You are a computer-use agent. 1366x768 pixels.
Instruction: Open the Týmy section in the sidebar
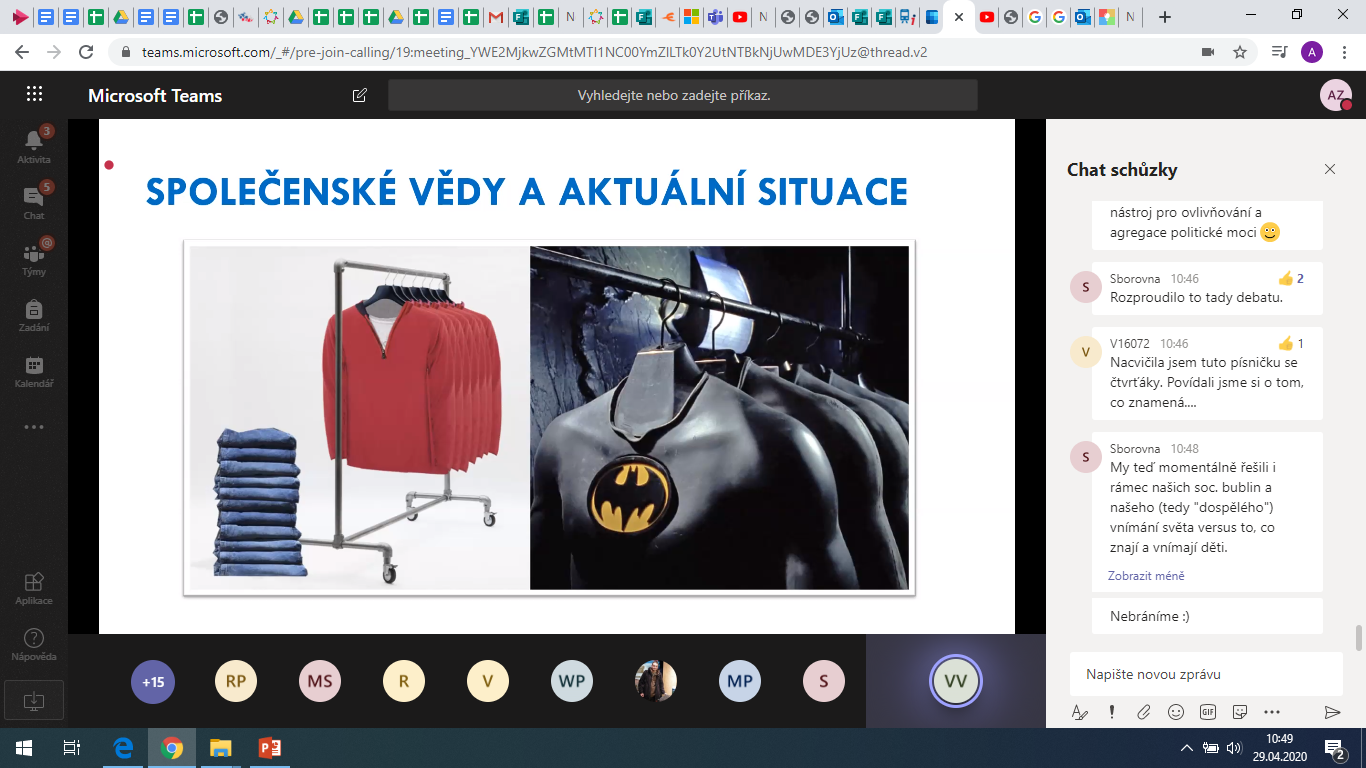34,258
